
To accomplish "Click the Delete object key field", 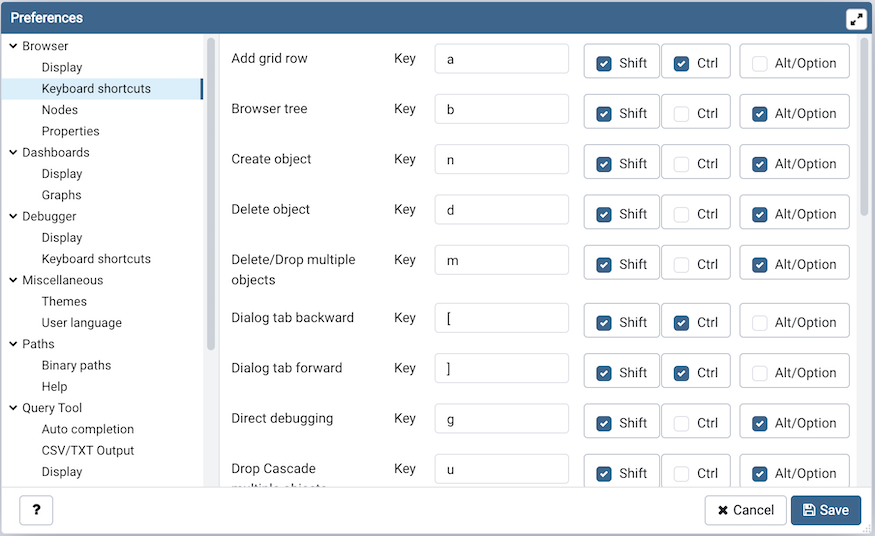I will (x=502, y=209).
